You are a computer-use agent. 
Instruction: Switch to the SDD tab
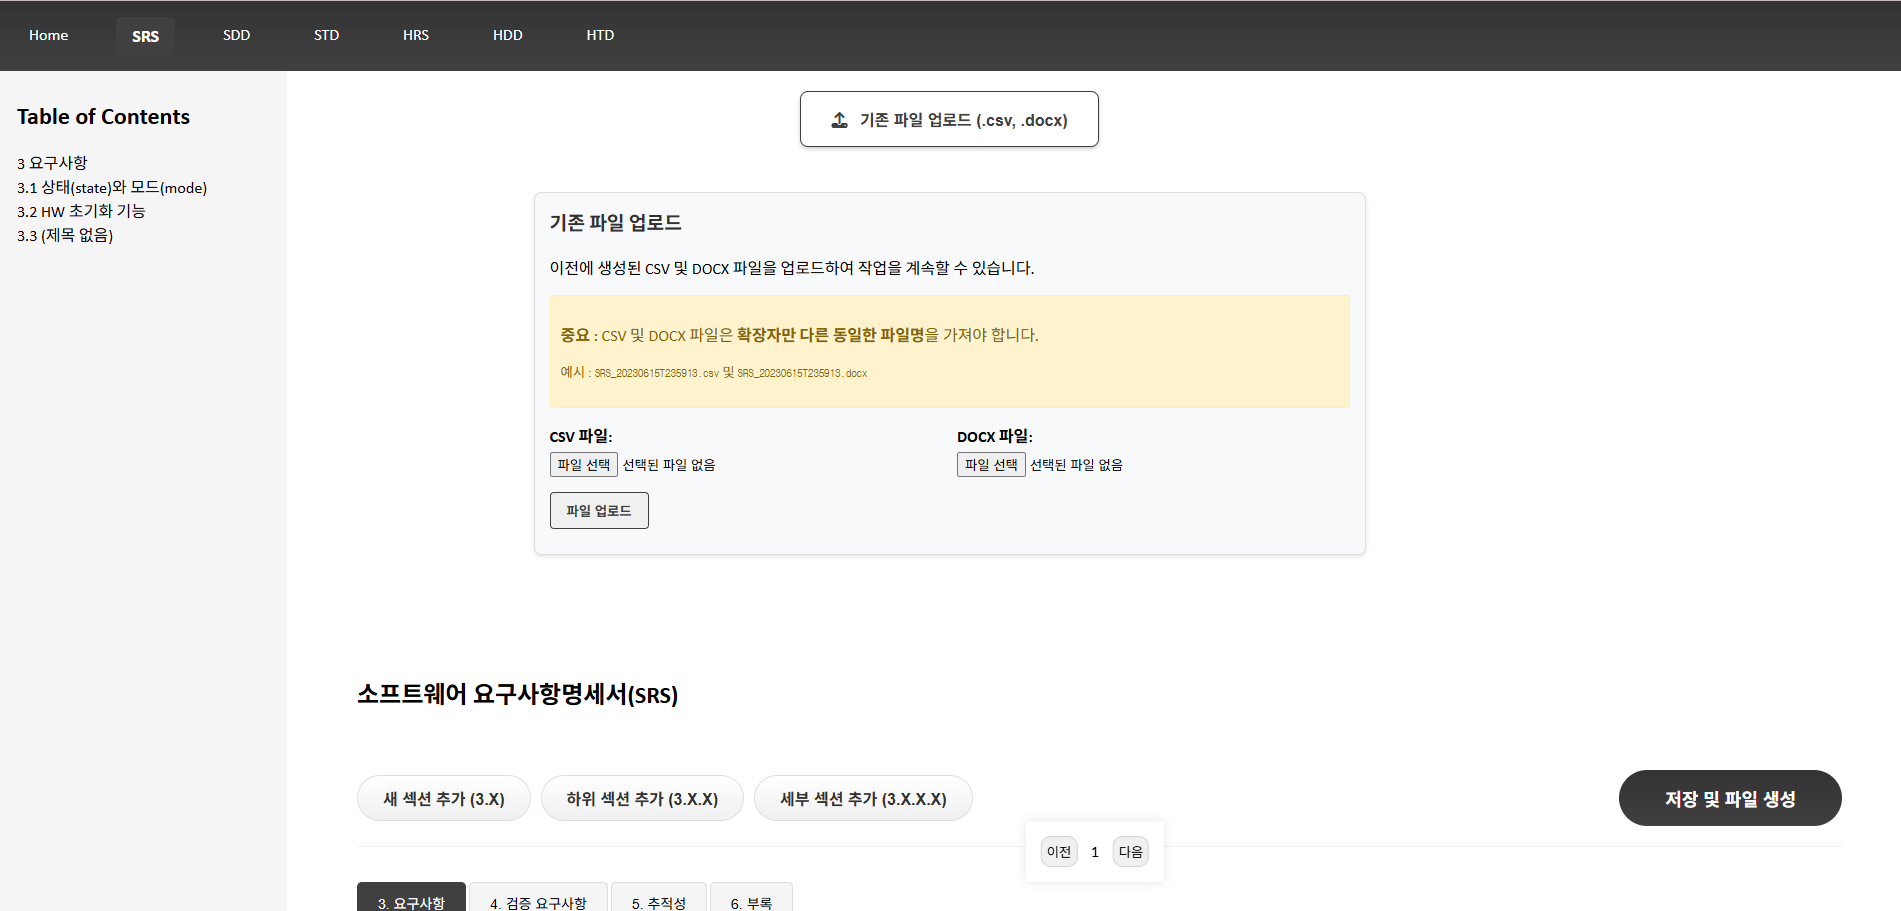(236, 35)
